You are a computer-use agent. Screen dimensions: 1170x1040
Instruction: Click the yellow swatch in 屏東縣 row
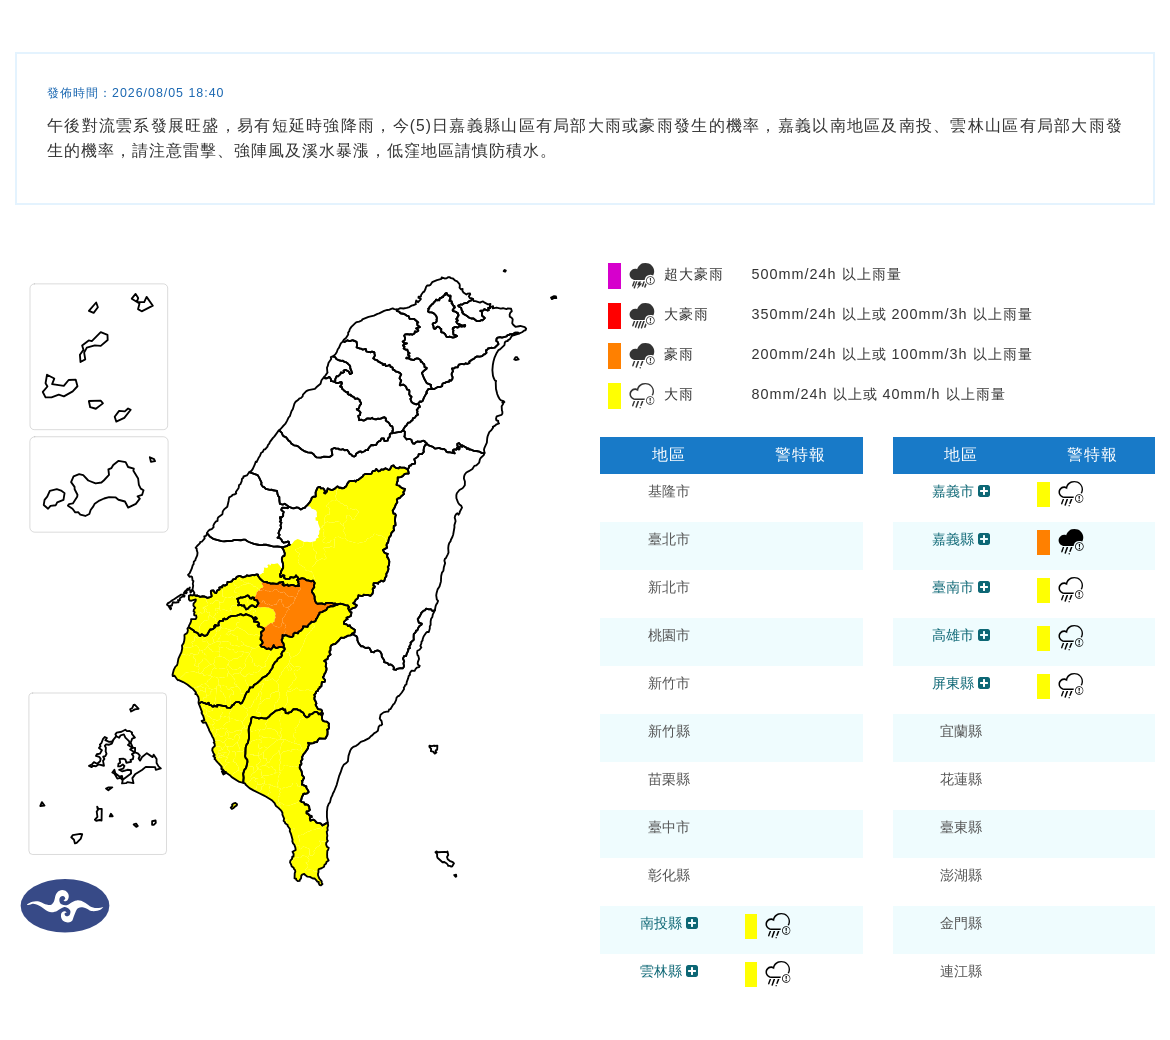click(1043, 686)
